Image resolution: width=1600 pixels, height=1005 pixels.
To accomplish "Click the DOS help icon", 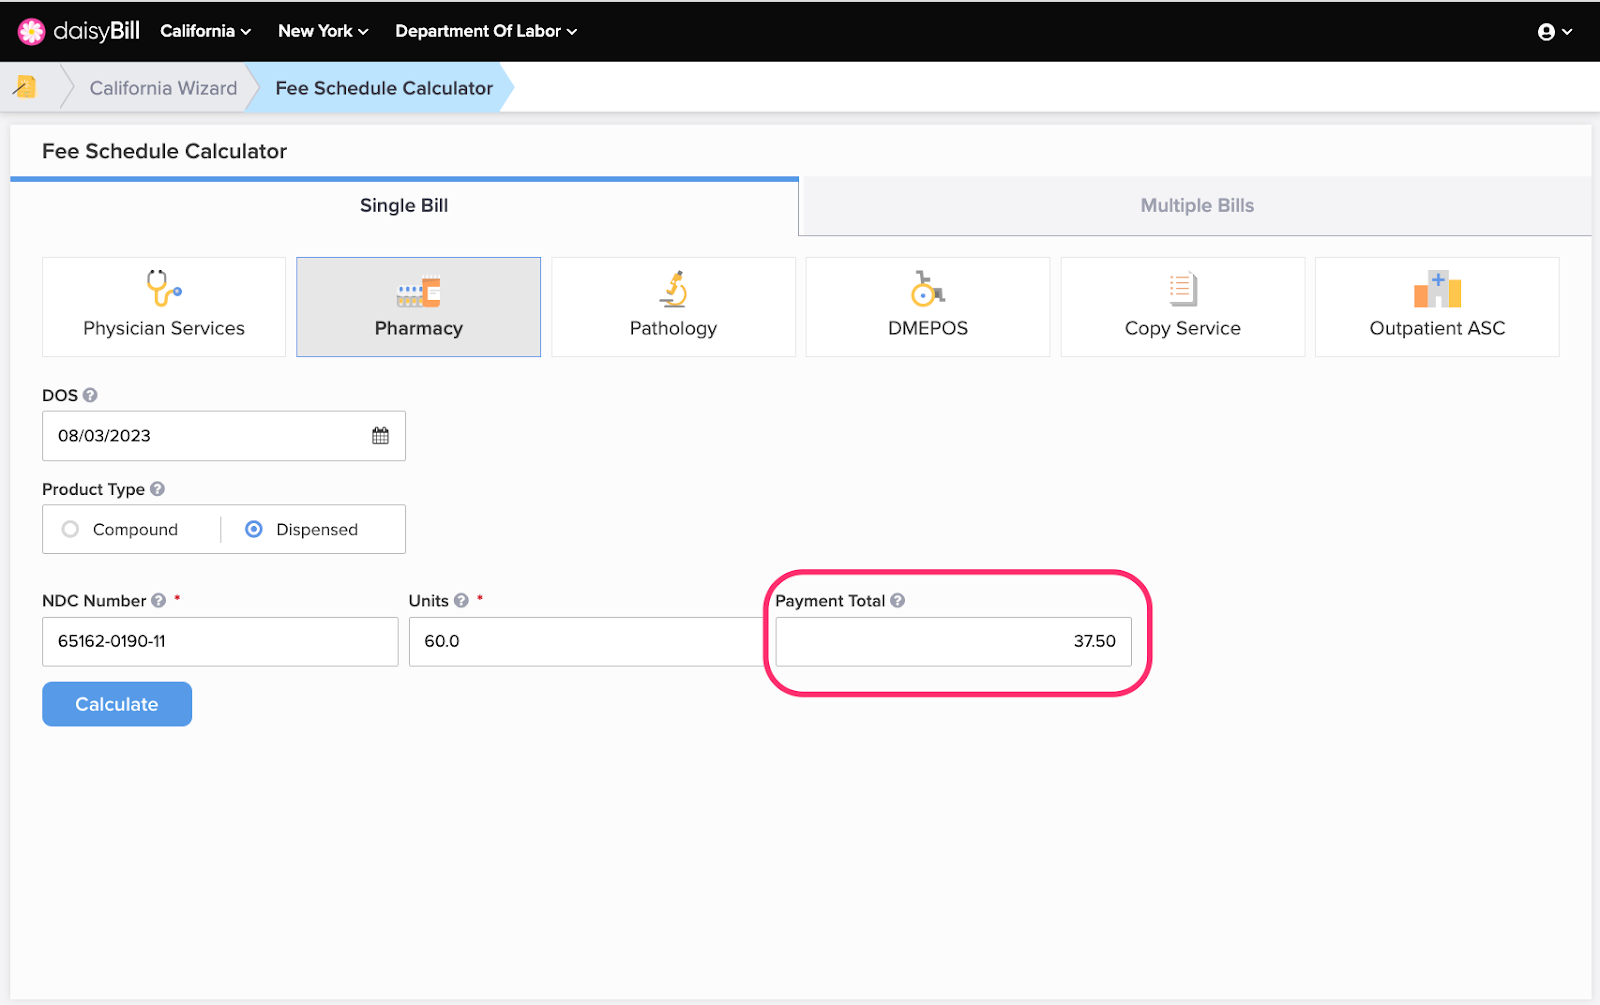I will coord(90,395).
